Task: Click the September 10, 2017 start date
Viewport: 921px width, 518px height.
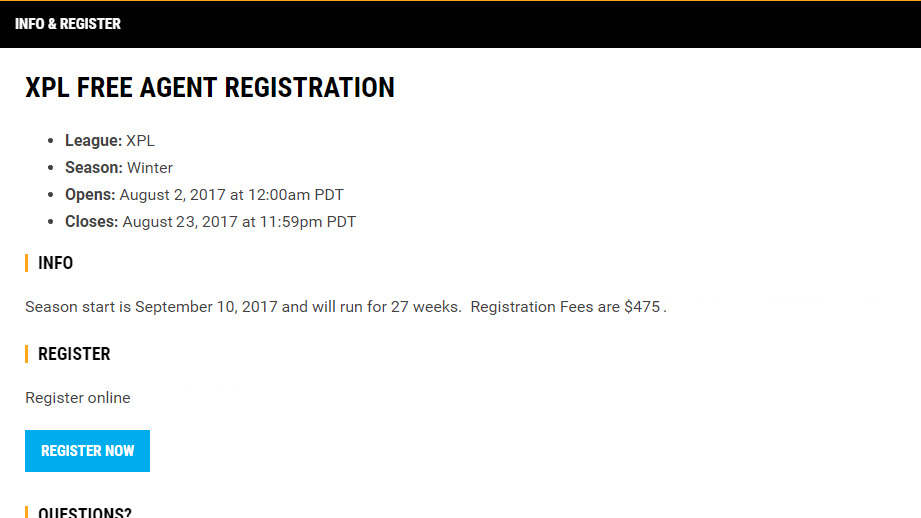Action: coord(206,307)
